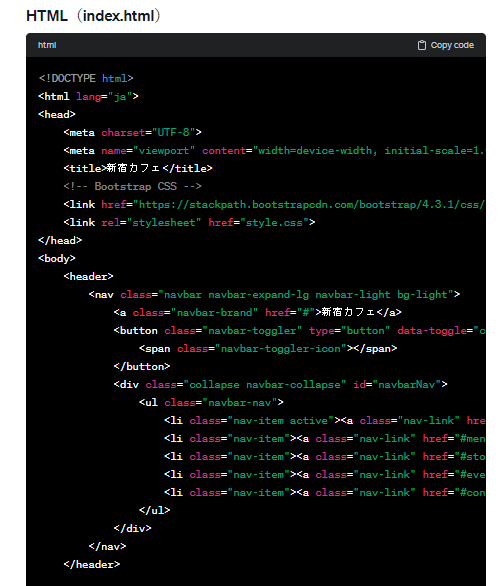
Task: Click the <title>新宿カフェ</title> line
Action: point(138,169)
